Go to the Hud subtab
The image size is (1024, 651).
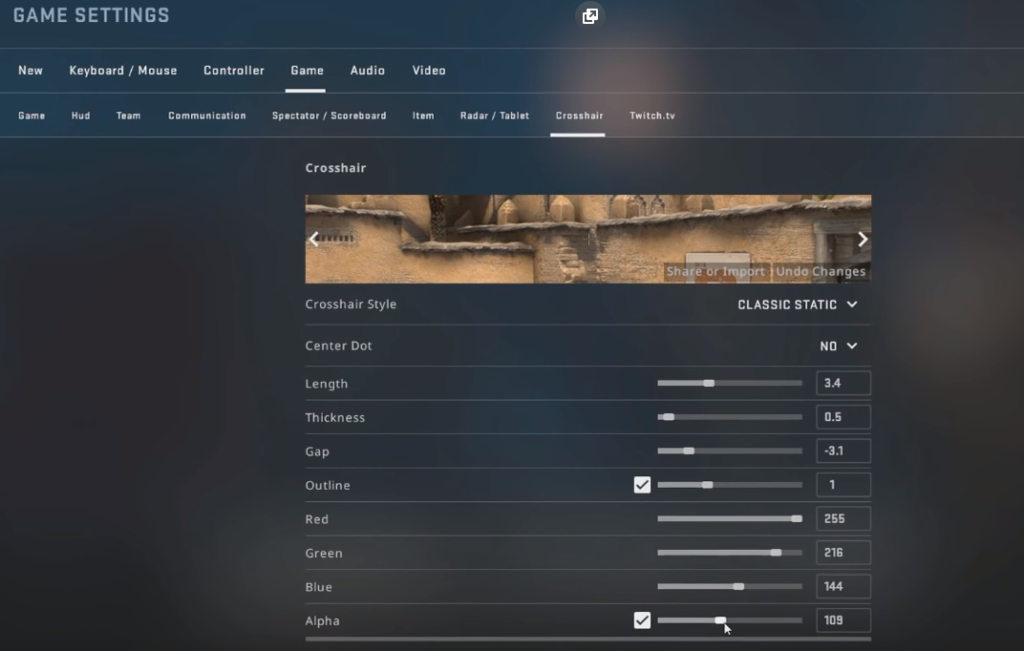[x=81, y=116]
